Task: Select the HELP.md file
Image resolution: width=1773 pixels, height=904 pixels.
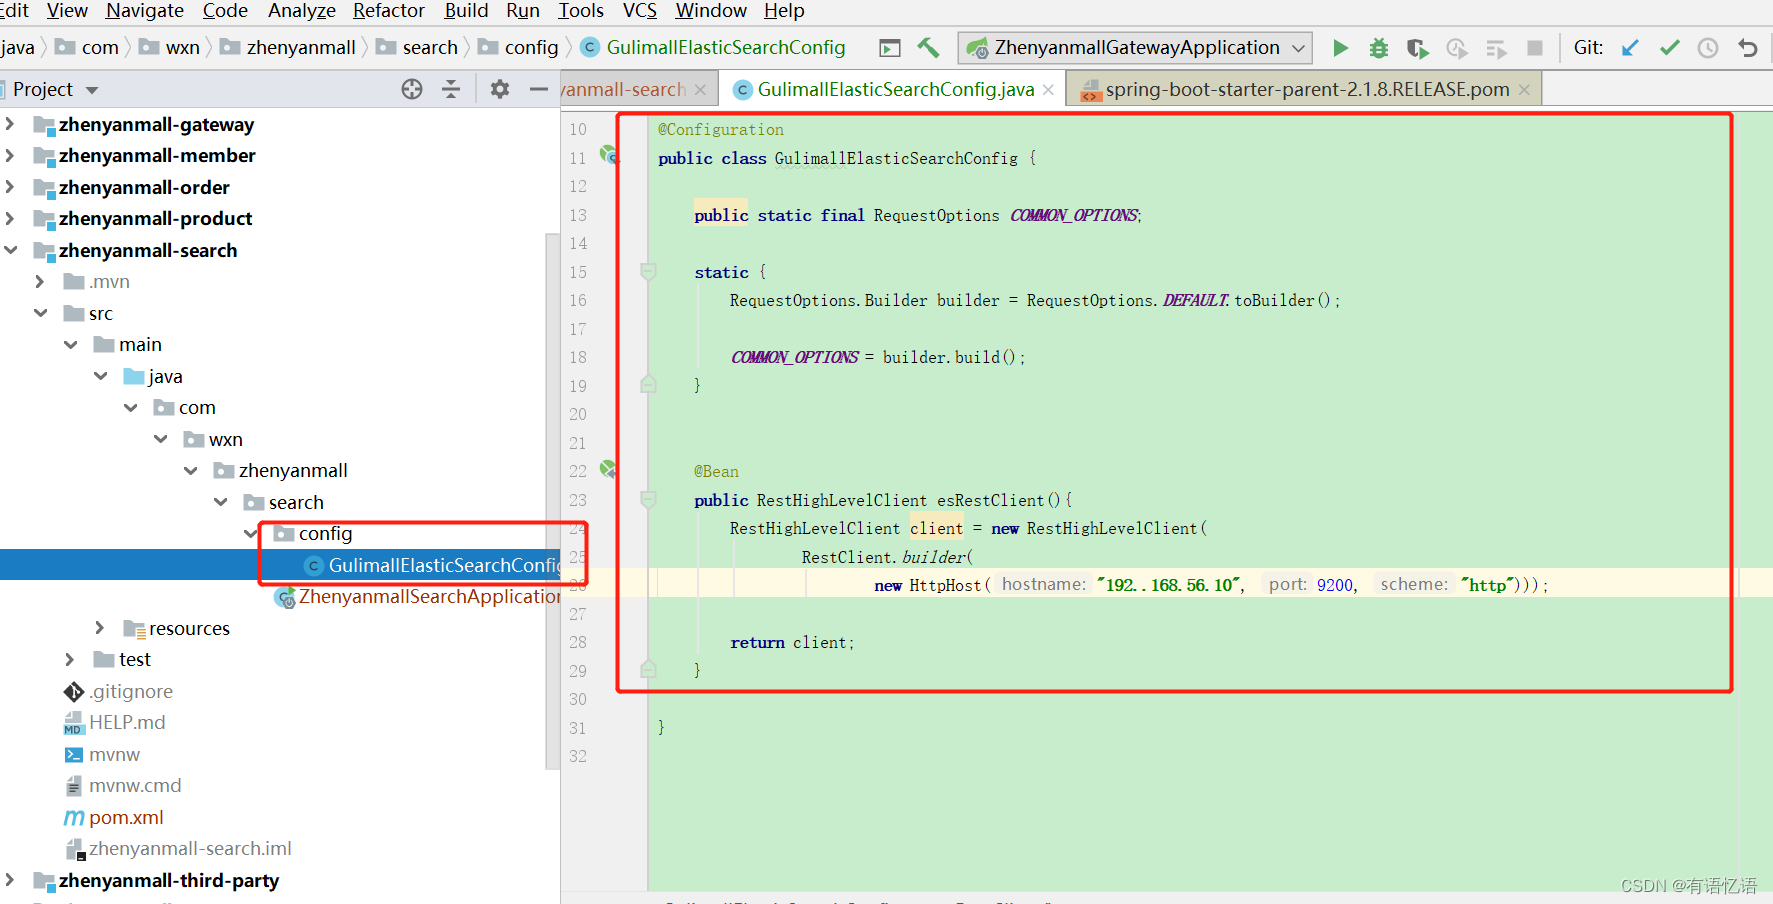Action: pyautogui.click(x=127, y=722)
